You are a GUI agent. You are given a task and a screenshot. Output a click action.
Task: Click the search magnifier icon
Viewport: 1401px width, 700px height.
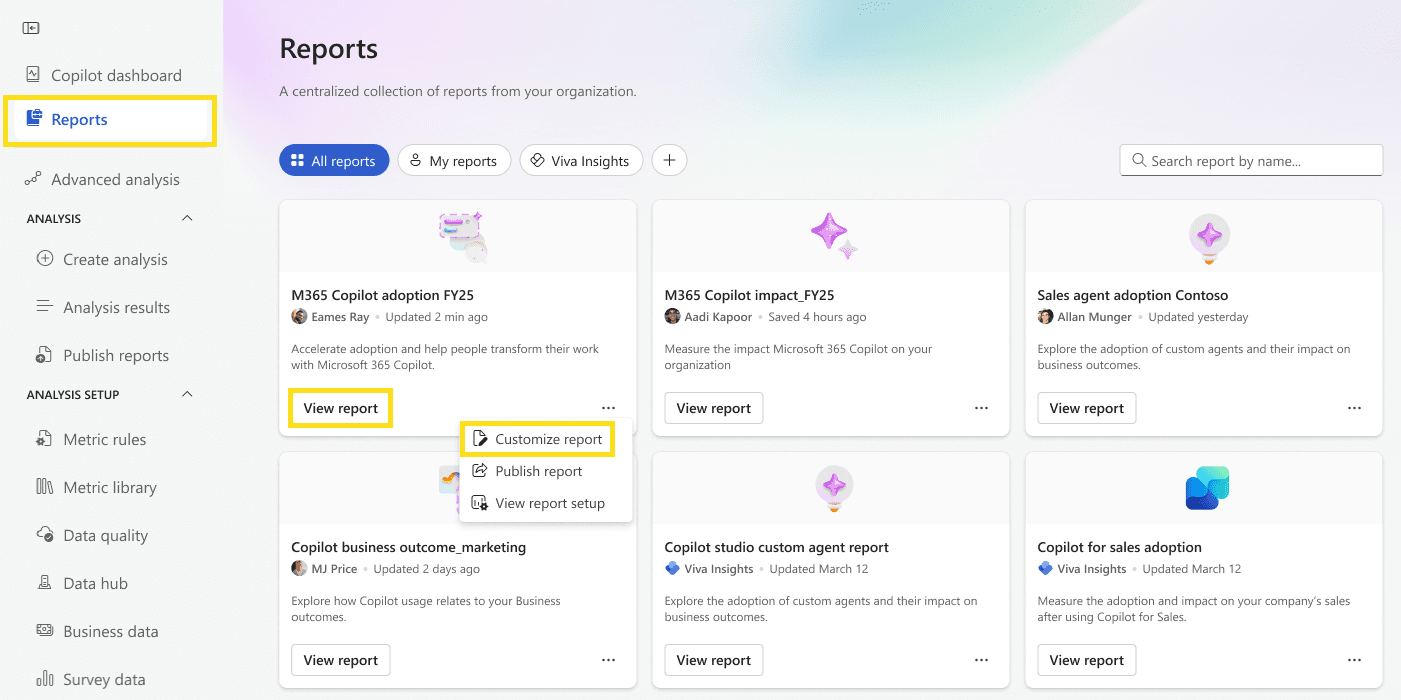pyautogui.click(x=1138, y=160)
